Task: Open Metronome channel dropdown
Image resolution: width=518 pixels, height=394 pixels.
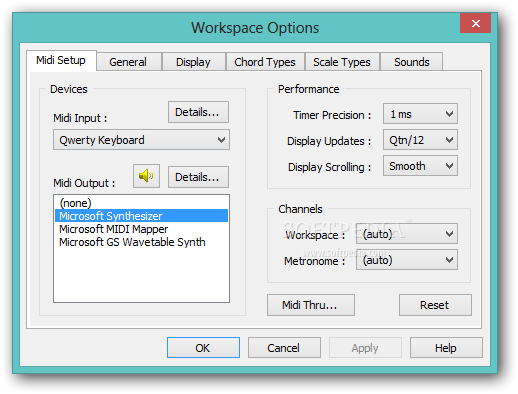Action: [407, 260]
